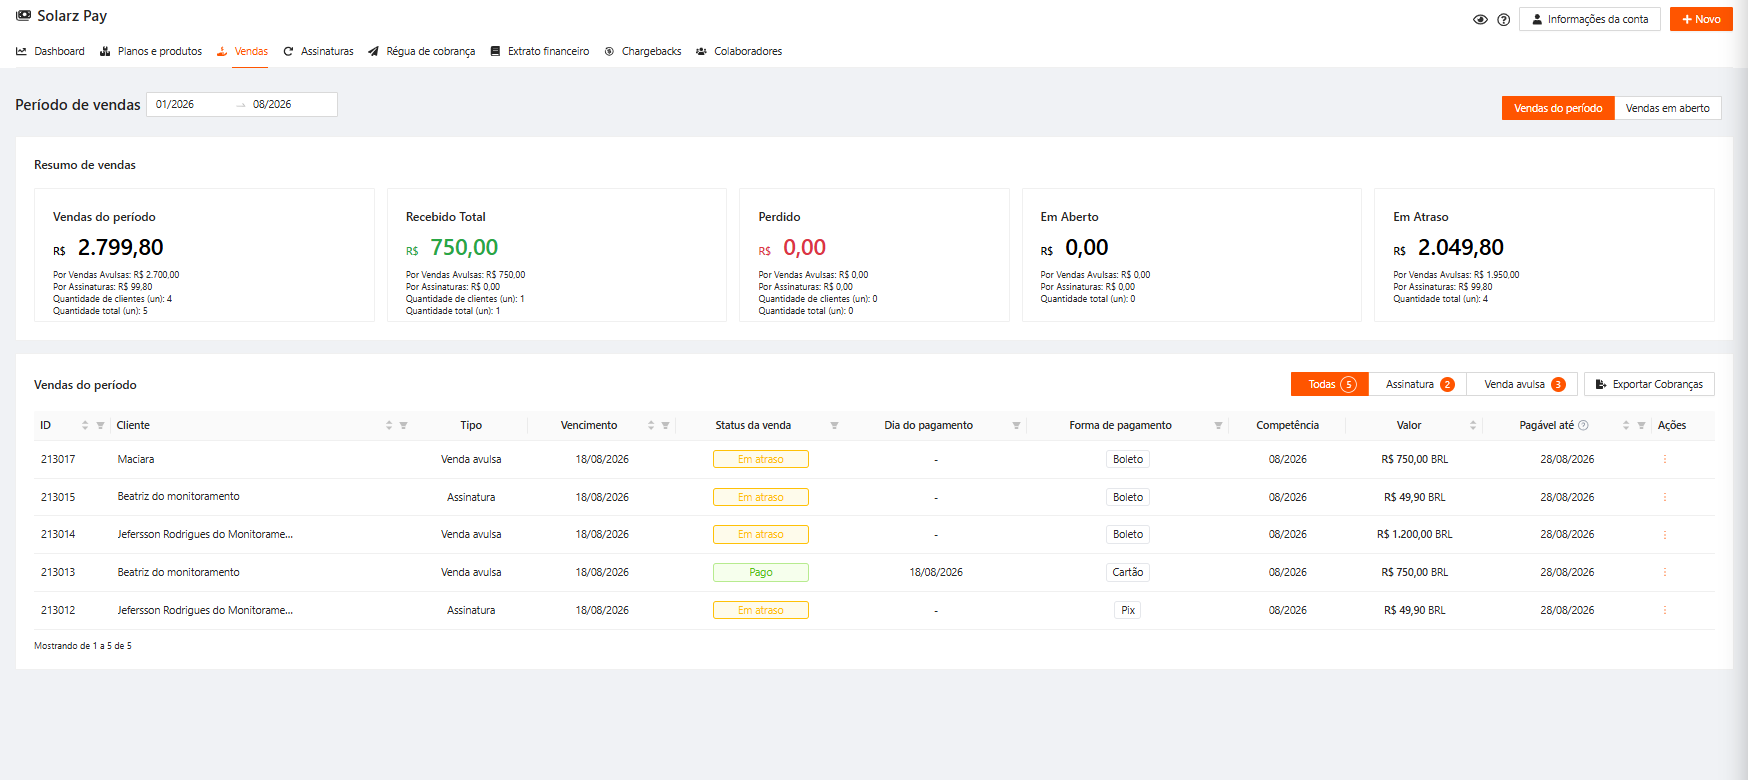Click the filter icon in Status da venda column
The height and width of the screenshot is (780, 1748).
(x=834, y=426)
